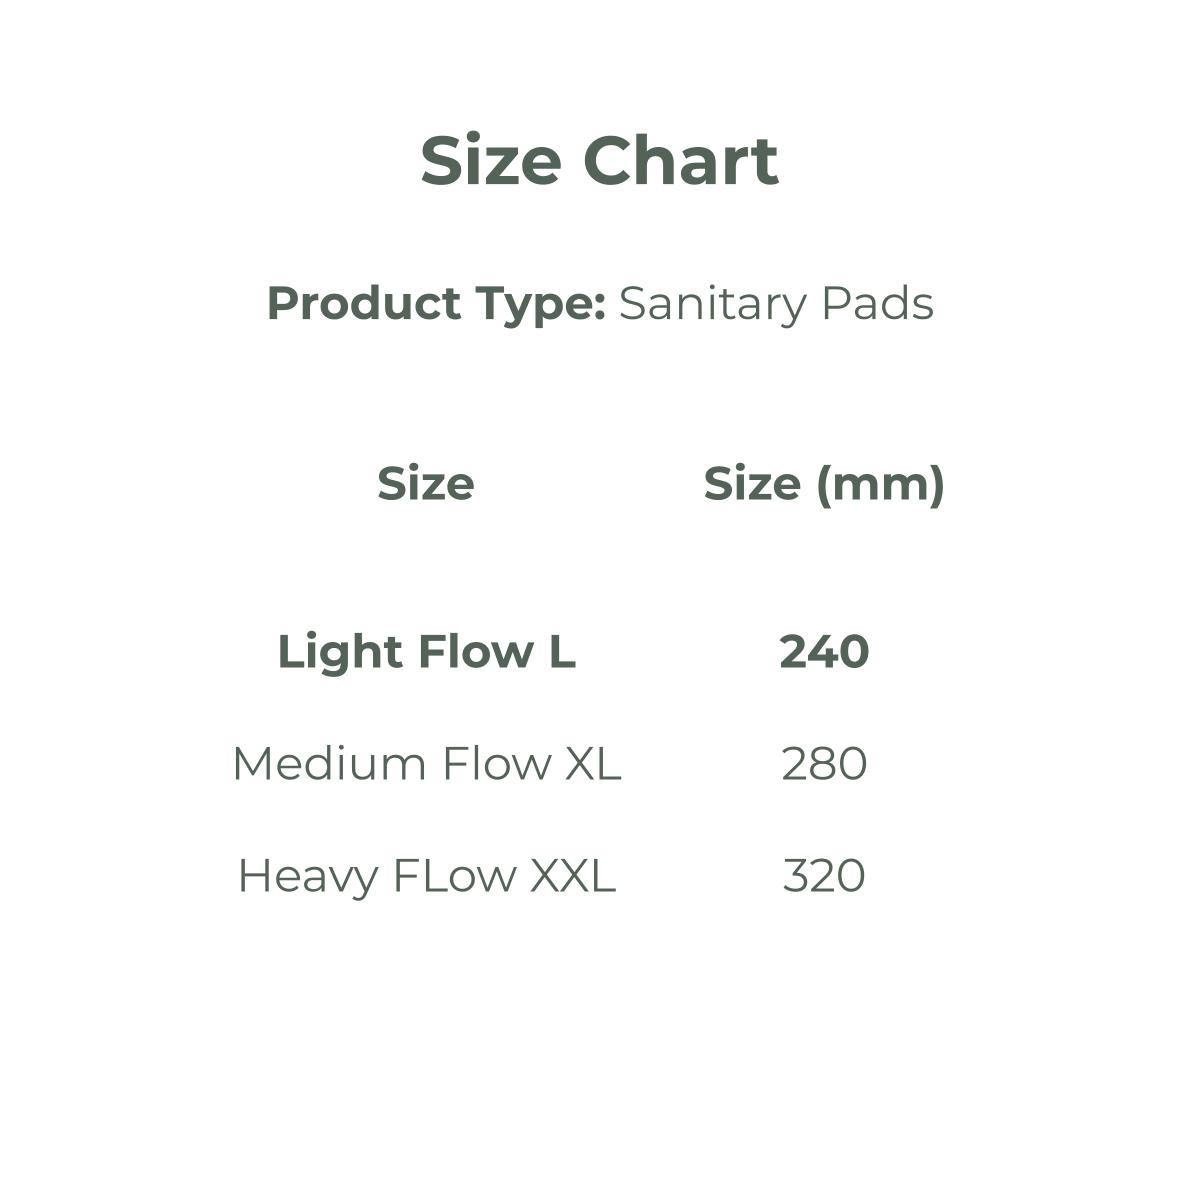
Task: Click the word "Light" in the table
Action: [339, 652]
